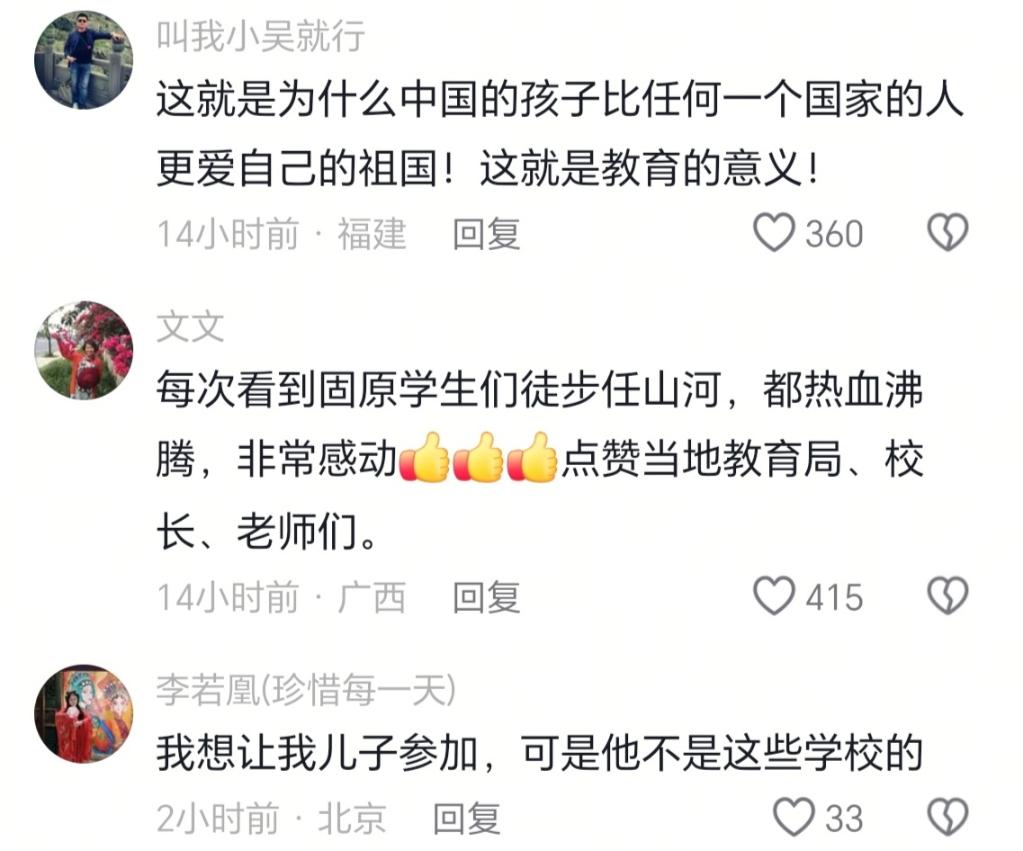Reply to the 福建 comment via 回复
1023x851 pixels.
(x=486, y=234)
